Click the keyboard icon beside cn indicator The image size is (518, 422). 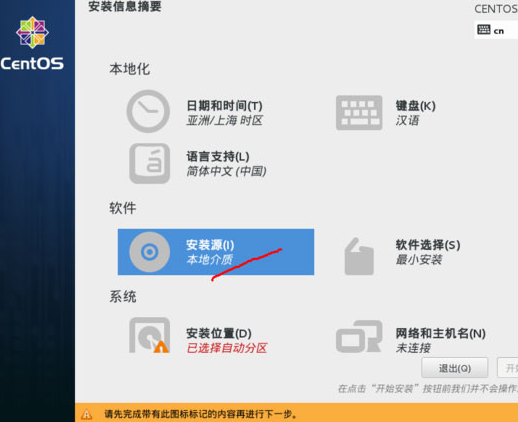coord(483,30)
